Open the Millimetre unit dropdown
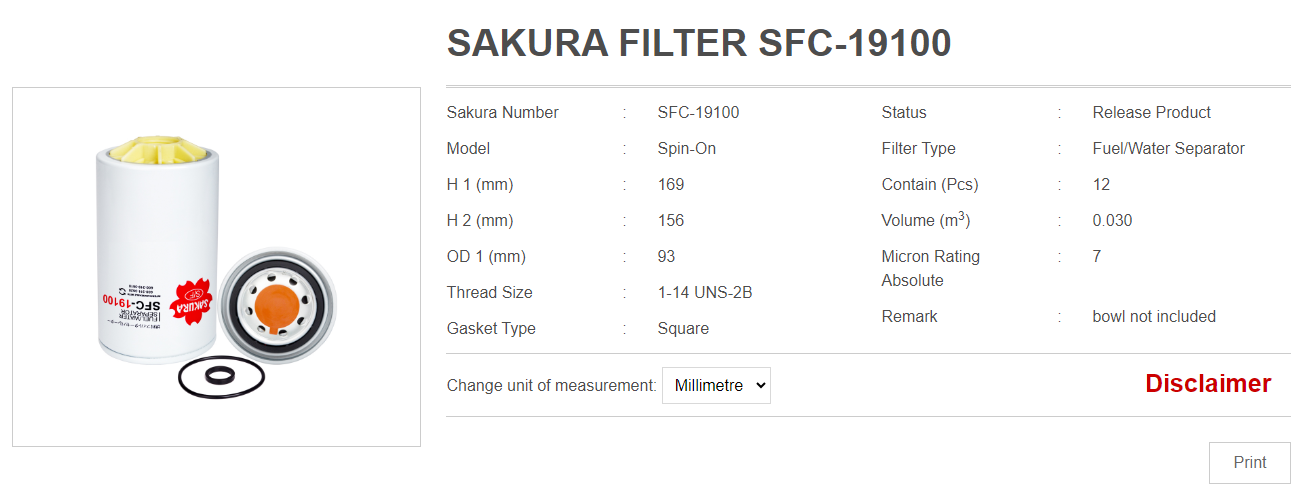Viewport: 1297px width, 491px height. coord(716,385)
